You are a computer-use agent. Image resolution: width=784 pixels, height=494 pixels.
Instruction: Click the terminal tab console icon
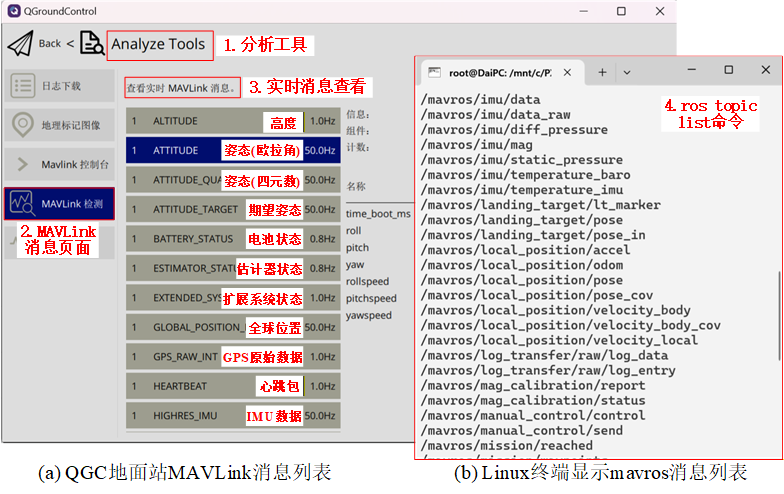click(x=434, y=72)
